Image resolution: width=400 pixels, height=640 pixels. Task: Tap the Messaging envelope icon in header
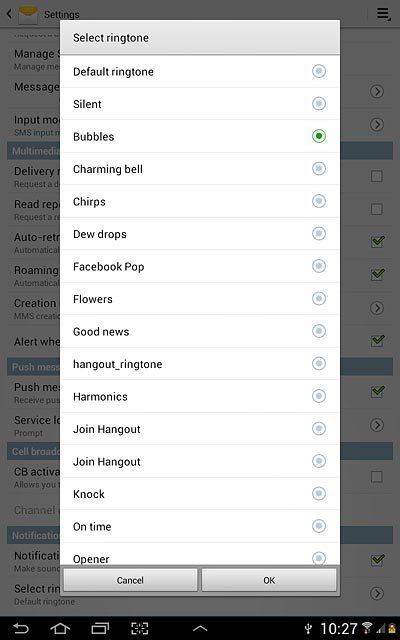(28, 13)
